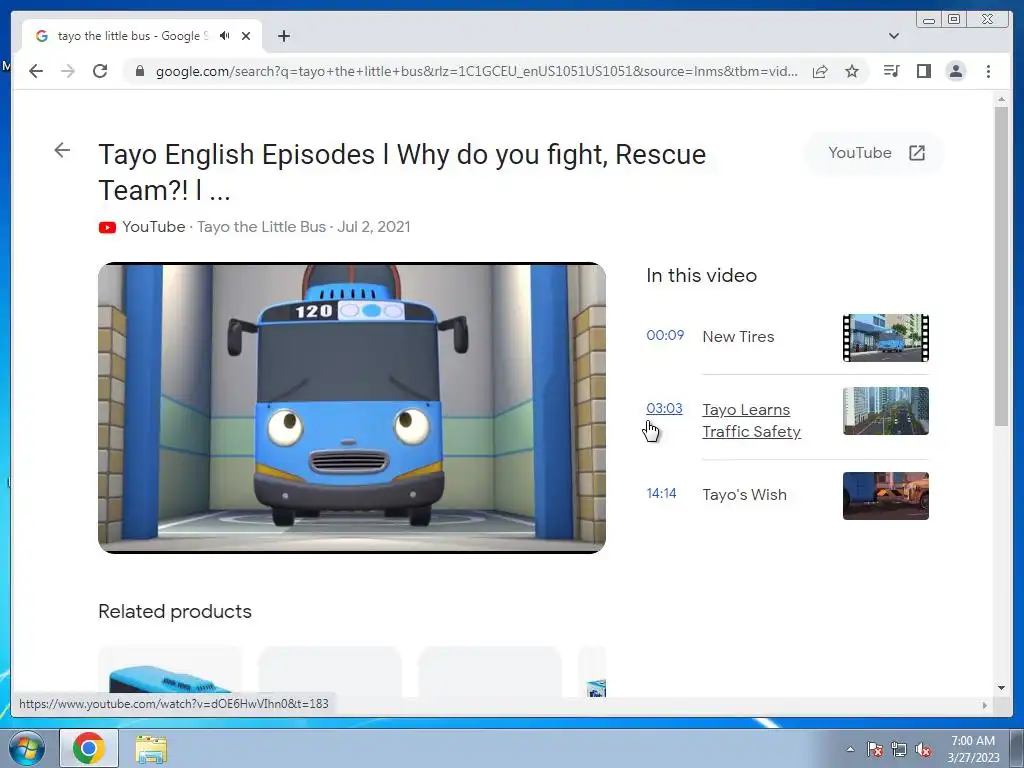Open the media controls icon in toolbar
Viewport: 1024px width, 768px height.
[x=891, y=71]
